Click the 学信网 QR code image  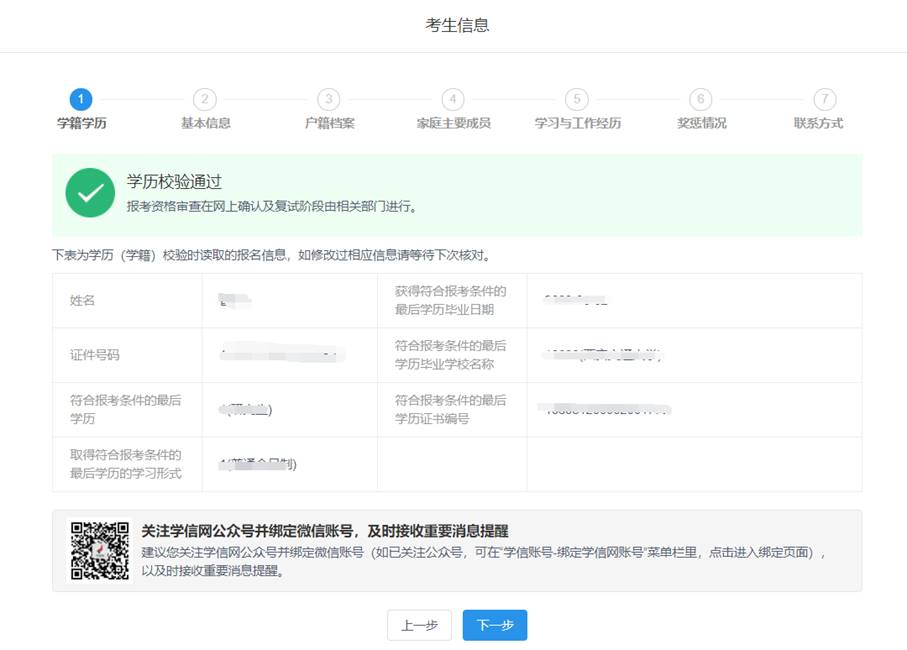[99, 550]
